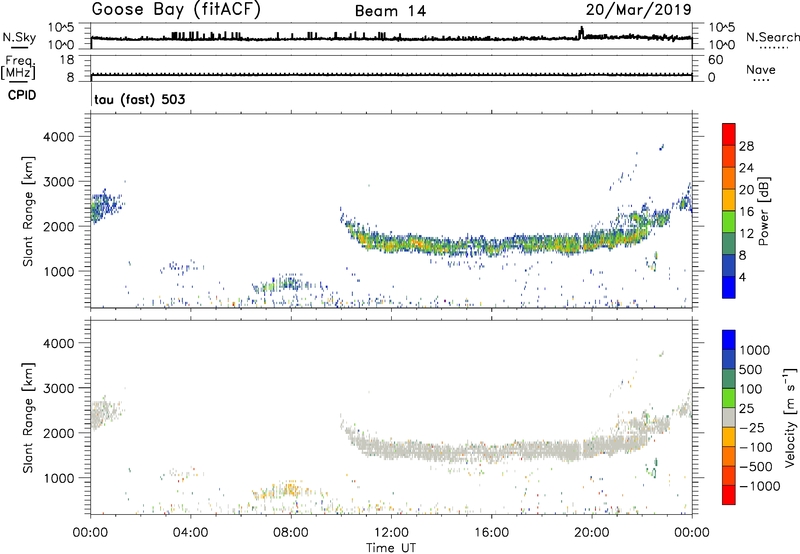This screenshot has width=800, height=554.
Task: Click the '18' frequency axis tick label
Action: click(x=67, y=60)
